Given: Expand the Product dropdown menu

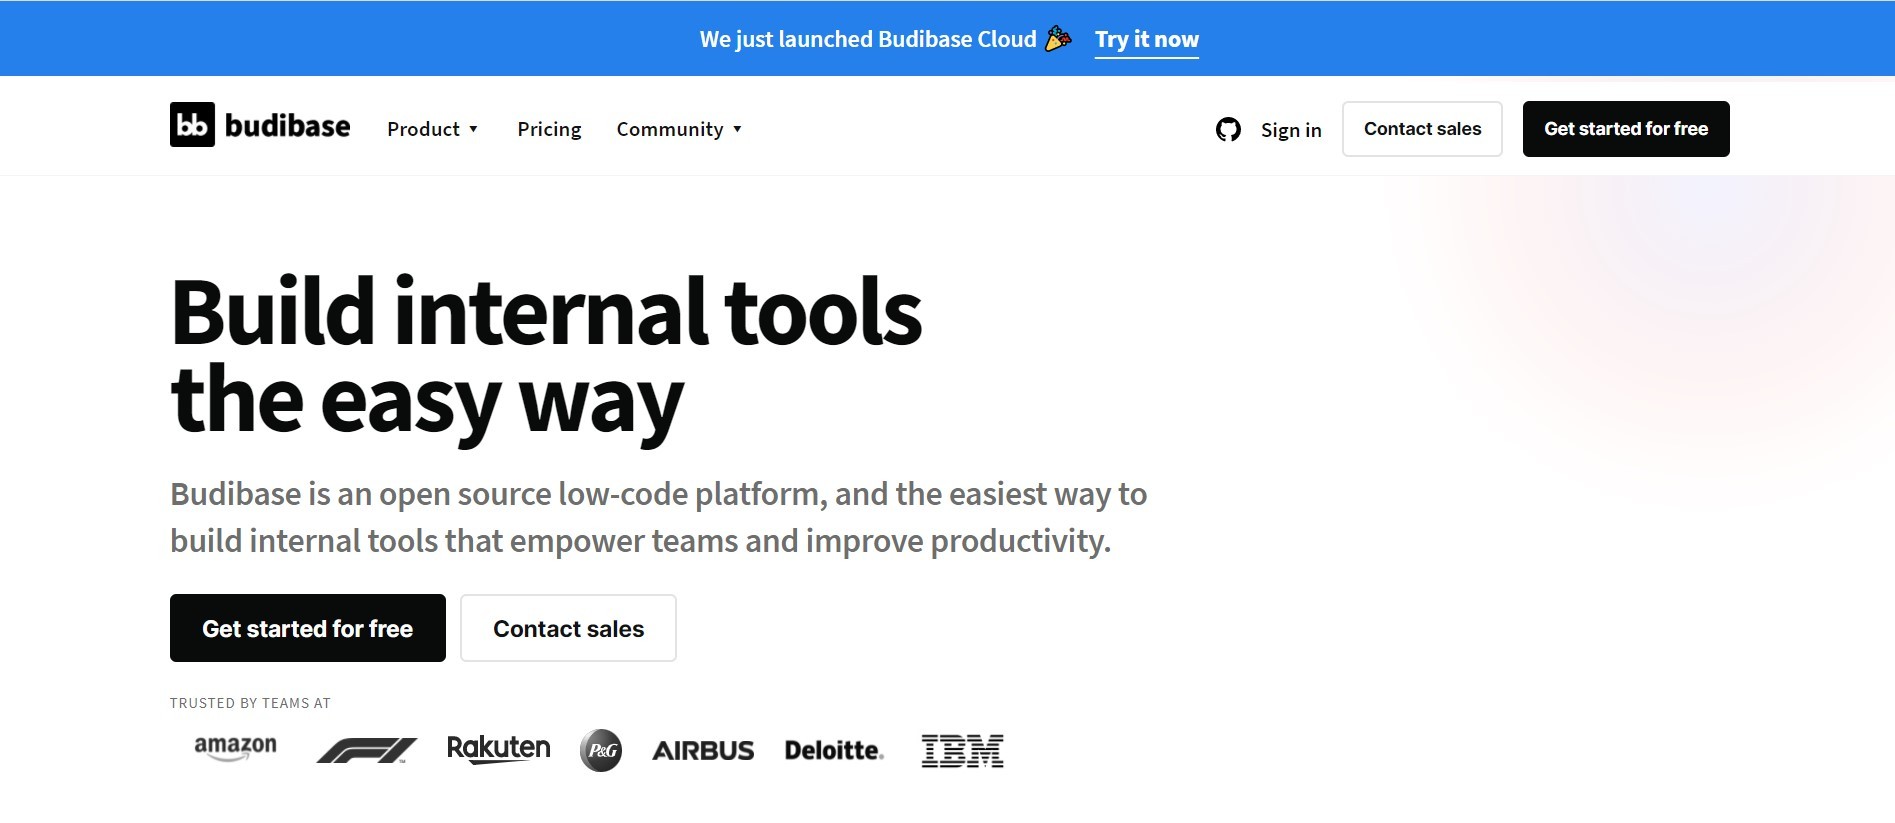Looking at the screenshot, I should click(424, 129).
